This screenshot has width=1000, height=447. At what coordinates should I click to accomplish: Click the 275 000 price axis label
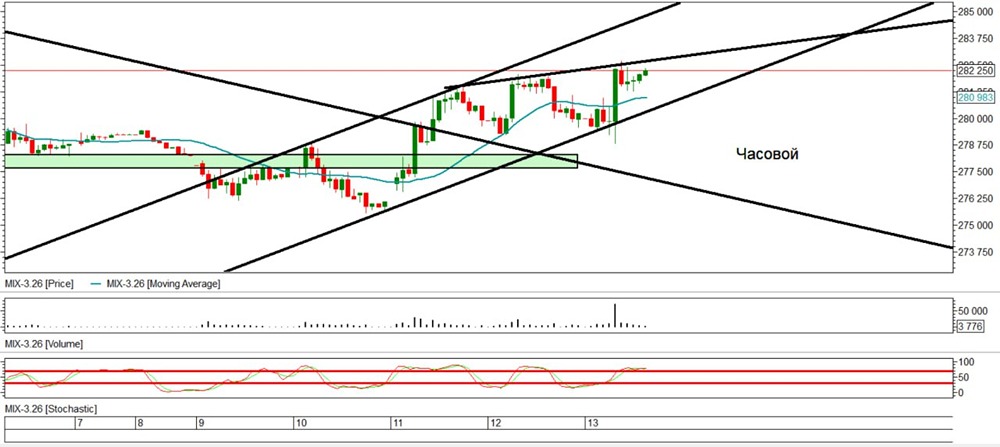click(x=975, y=225)
